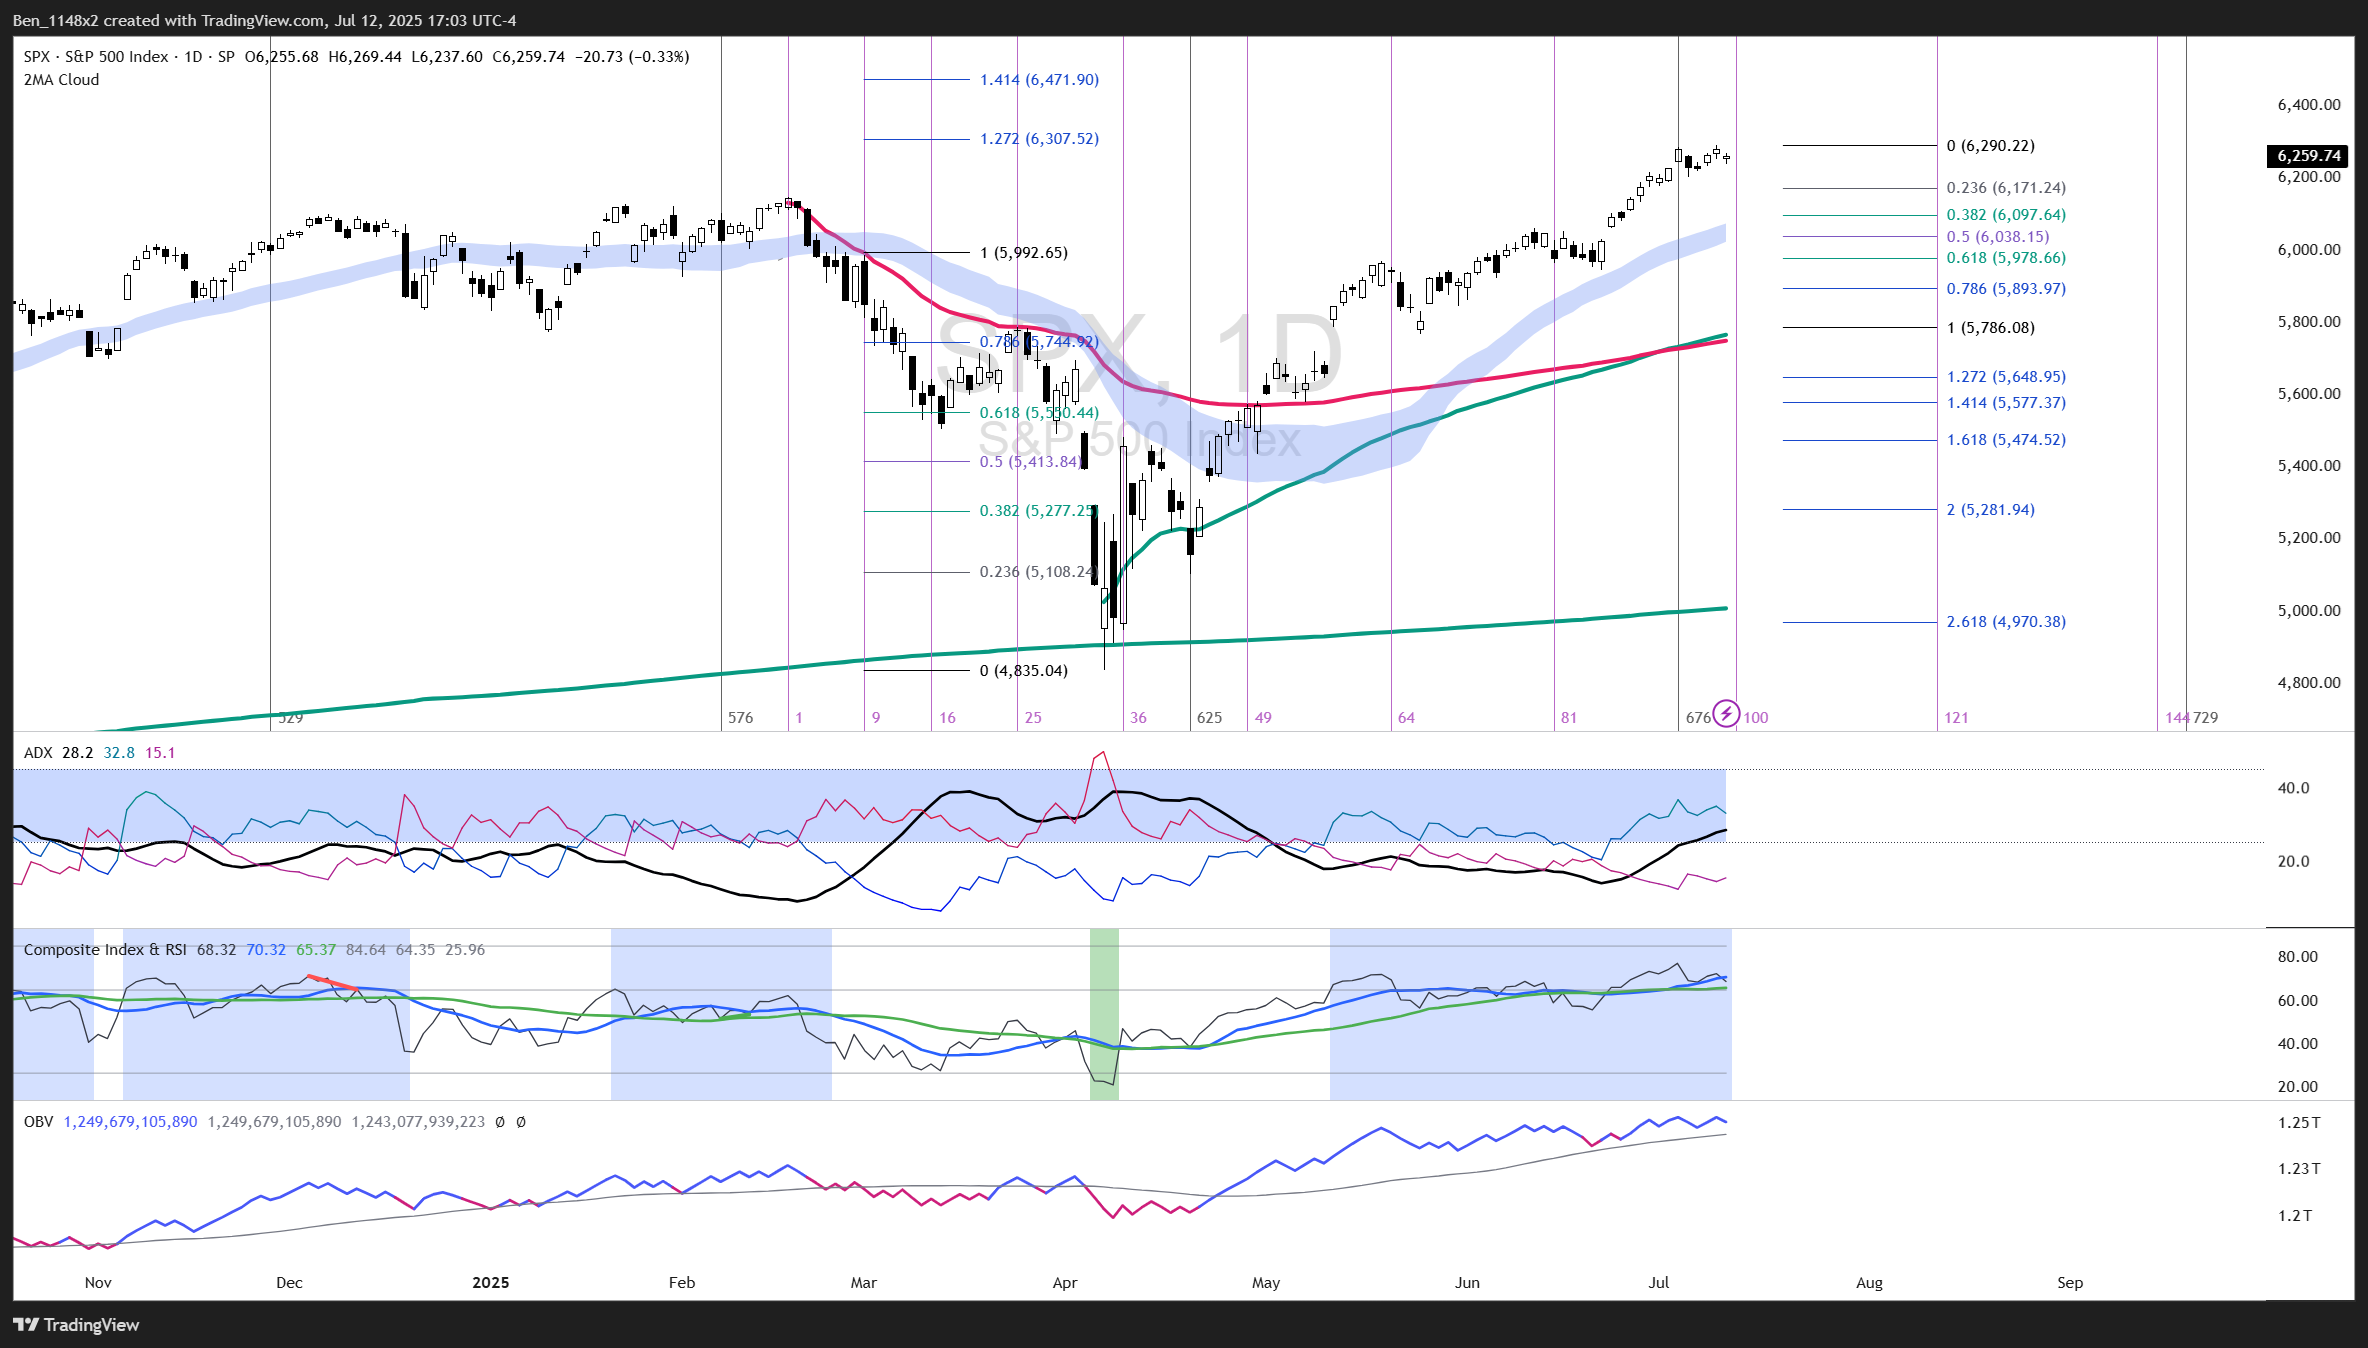Click the OBV value 1,249,679,105,890 in blue
Image resolution: width=2368 pixels, height=1348 pixels.
point(130,1122)
